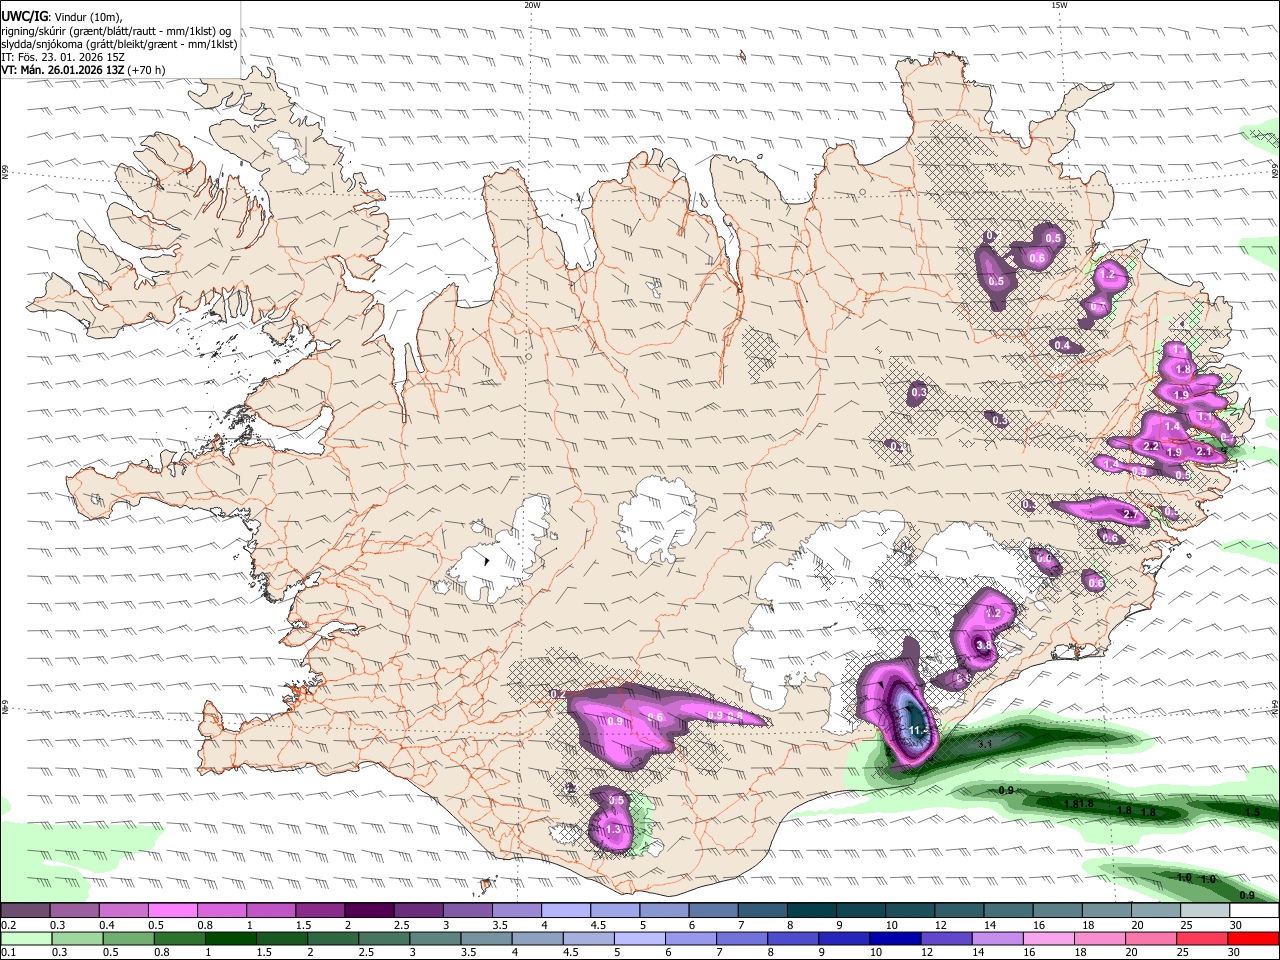Screen dimensions: 1280x960
Task: Click the '2.7' precipitation value label
Action: (1132, 515)
